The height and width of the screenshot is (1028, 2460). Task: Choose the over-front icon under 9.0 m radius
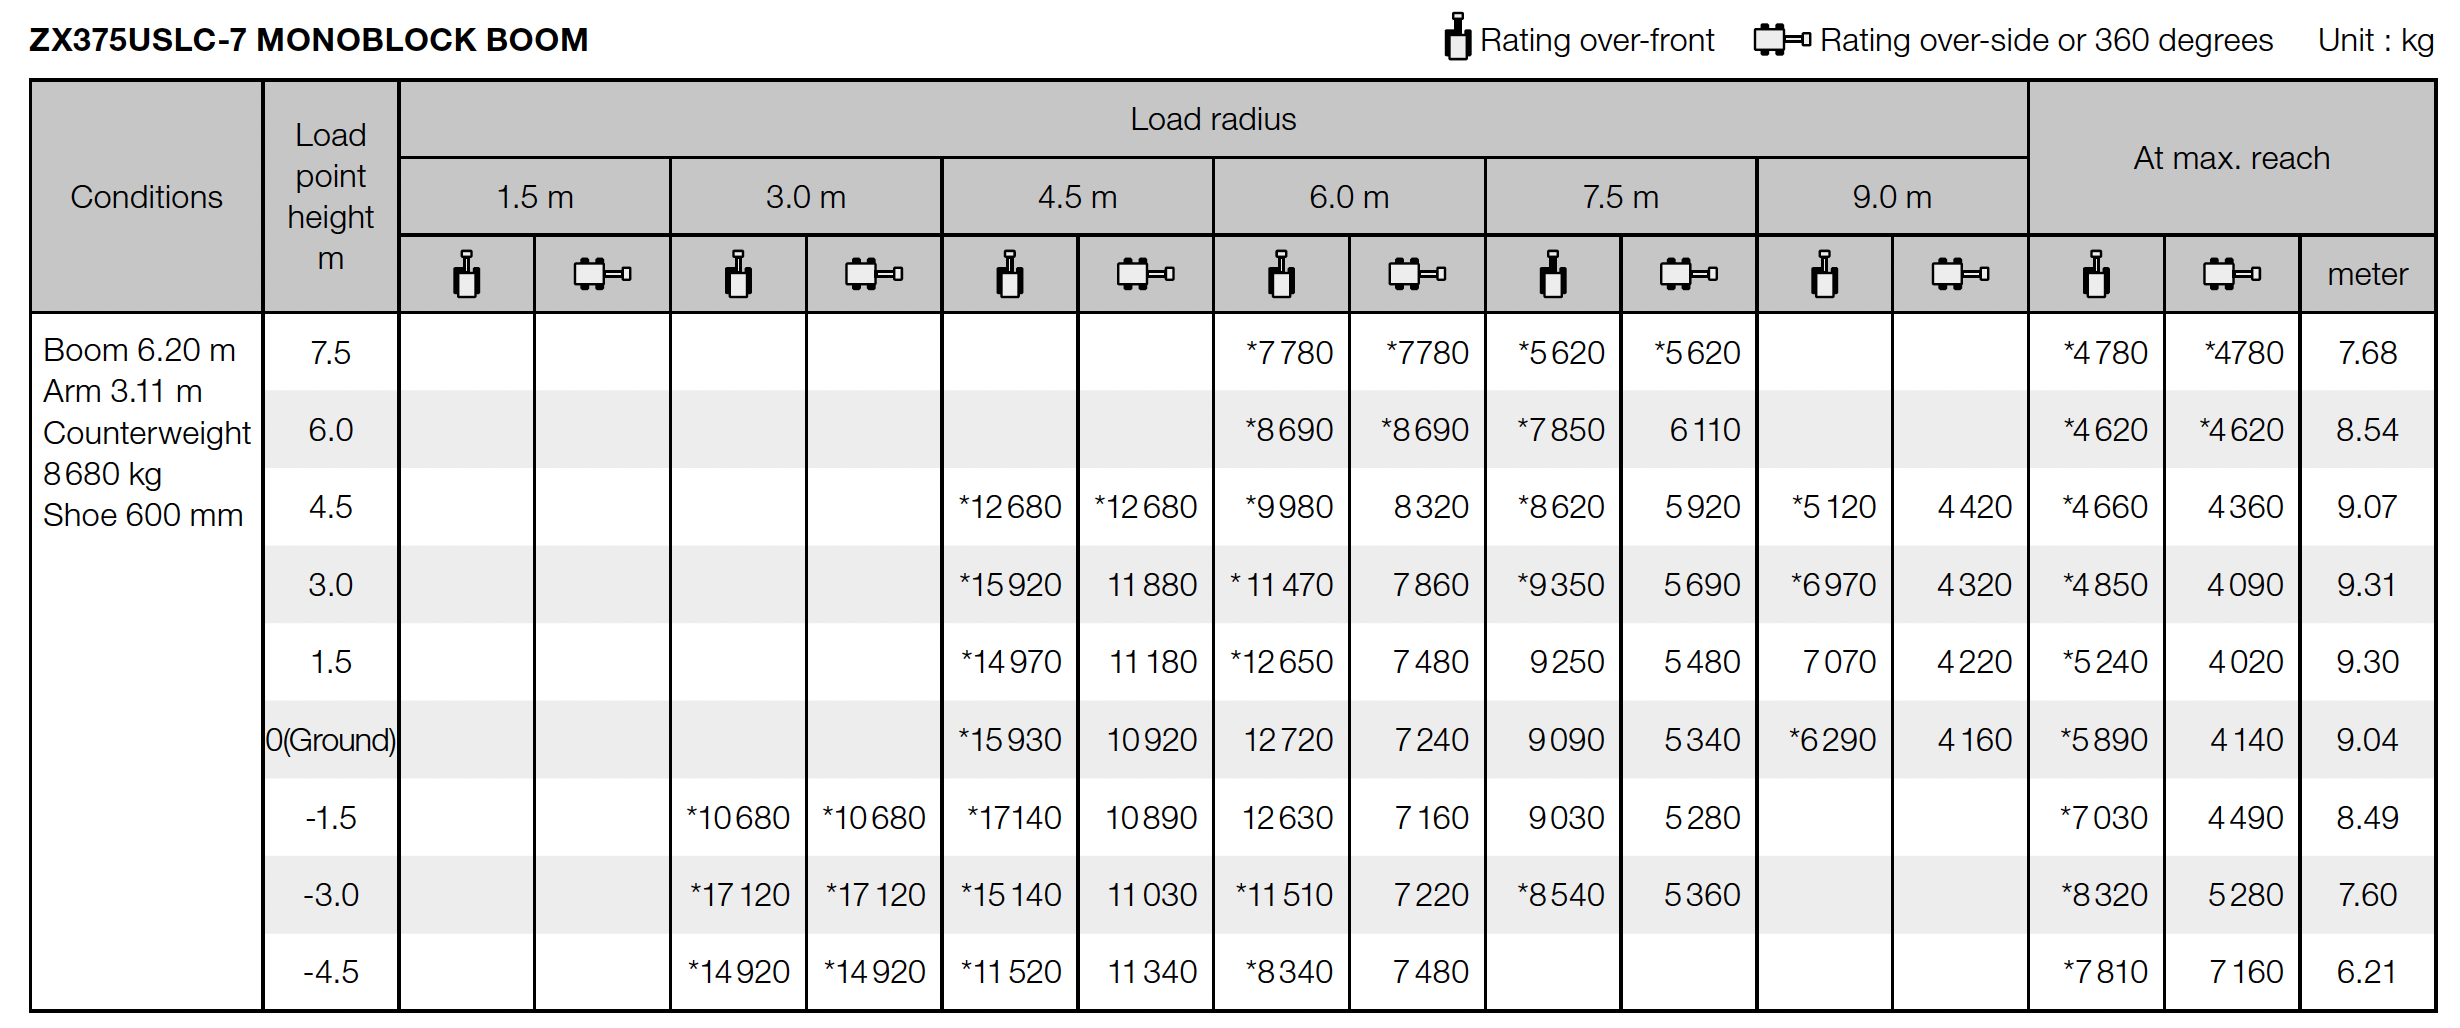point(1825,274)
